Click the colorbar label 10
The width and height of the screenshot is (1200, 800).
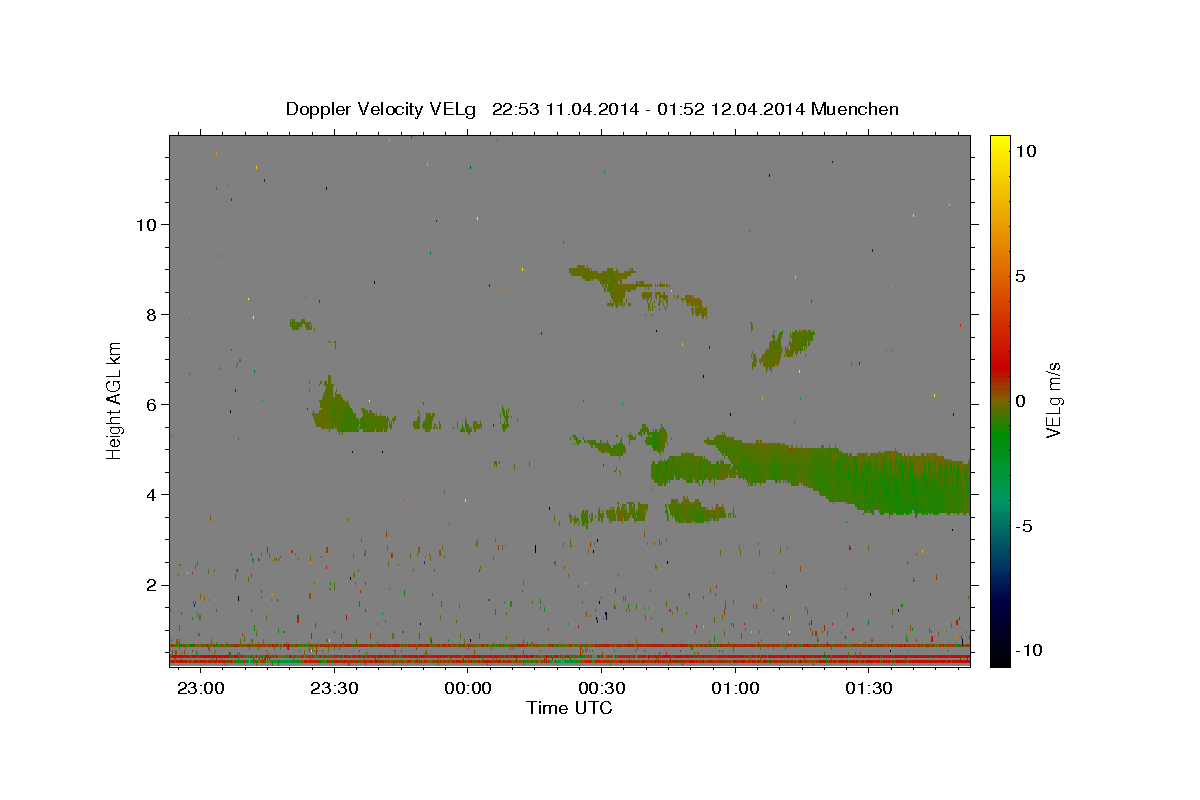point(1025,150)
